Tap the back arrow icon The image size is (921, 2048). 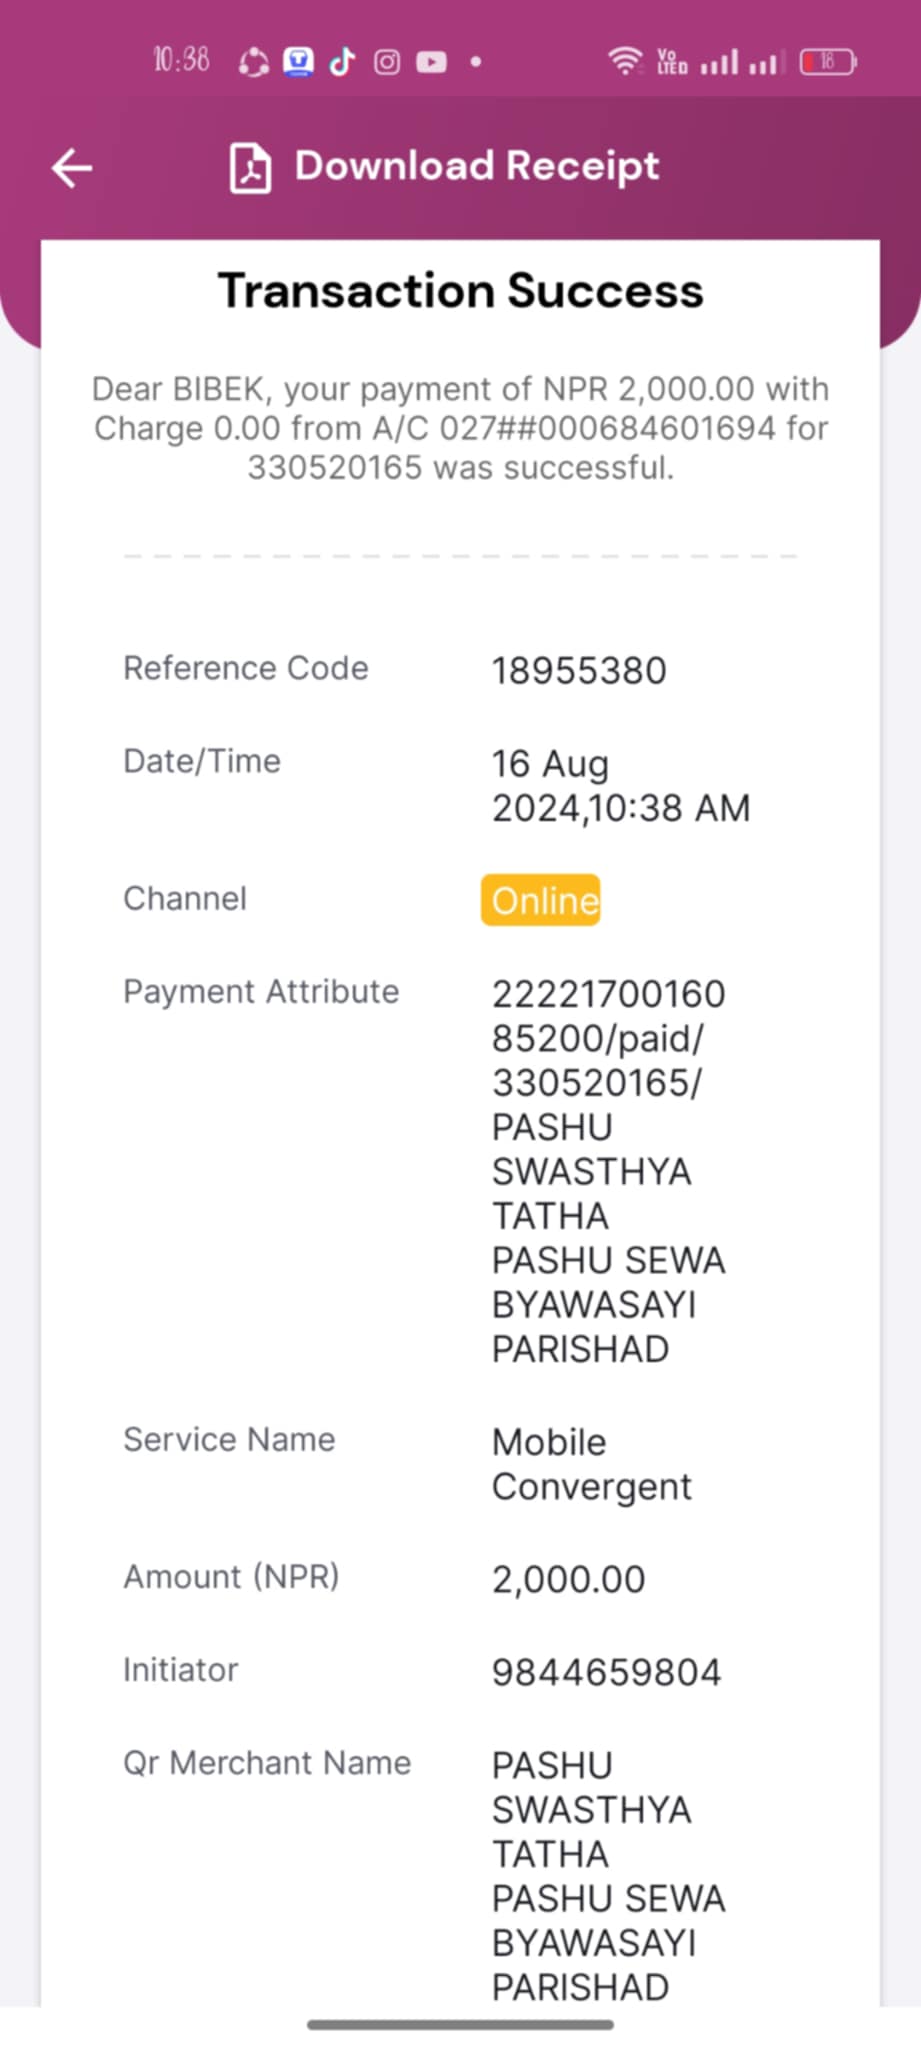point(72,168)
